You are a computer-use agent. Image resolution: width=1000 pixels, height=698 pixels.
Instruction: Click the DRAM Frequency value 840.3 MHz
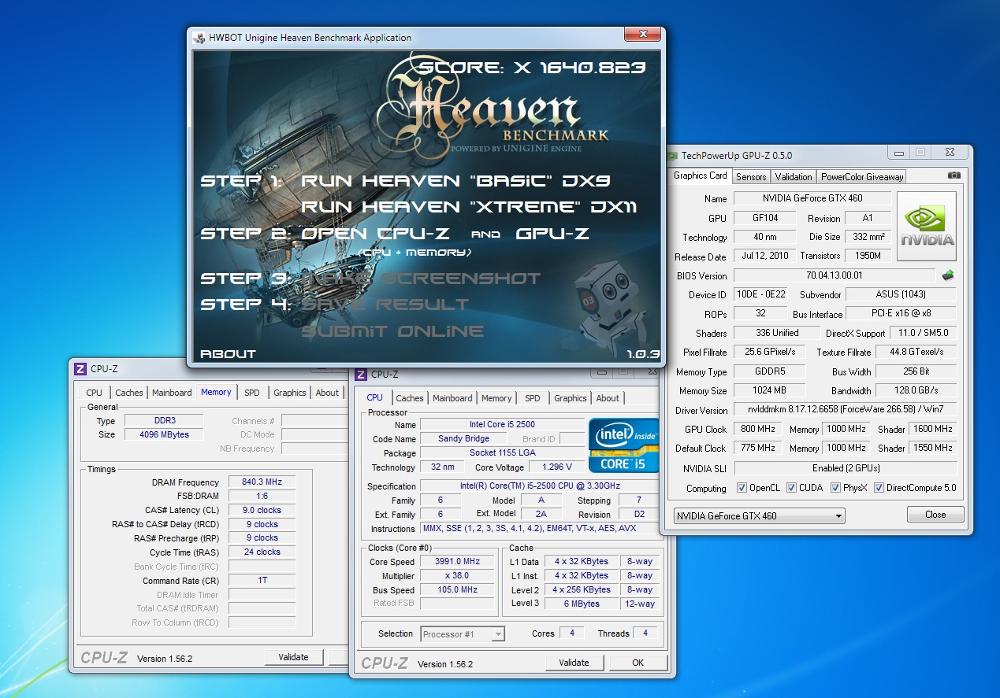pos(261,482)
